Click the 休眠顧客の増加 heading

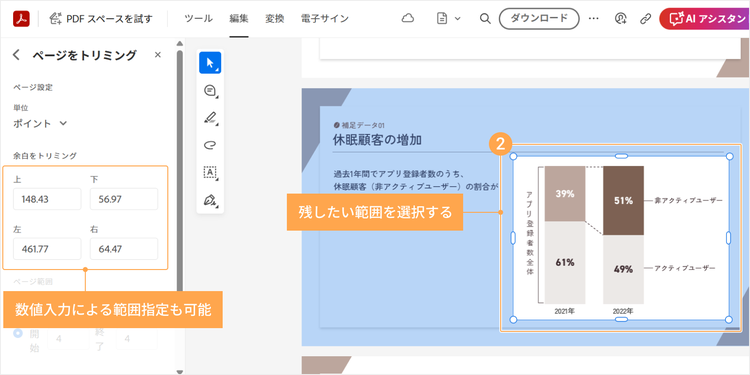pyautogui.click(x=377, y=140)
